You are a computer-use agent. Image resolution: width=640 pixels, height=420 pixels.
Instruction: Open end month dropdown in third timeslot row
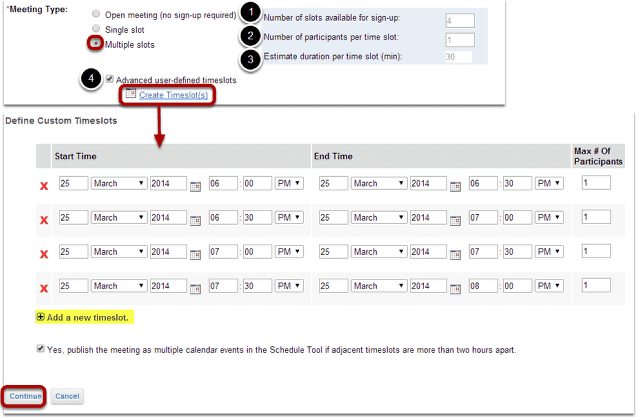[x=378, y=251]
